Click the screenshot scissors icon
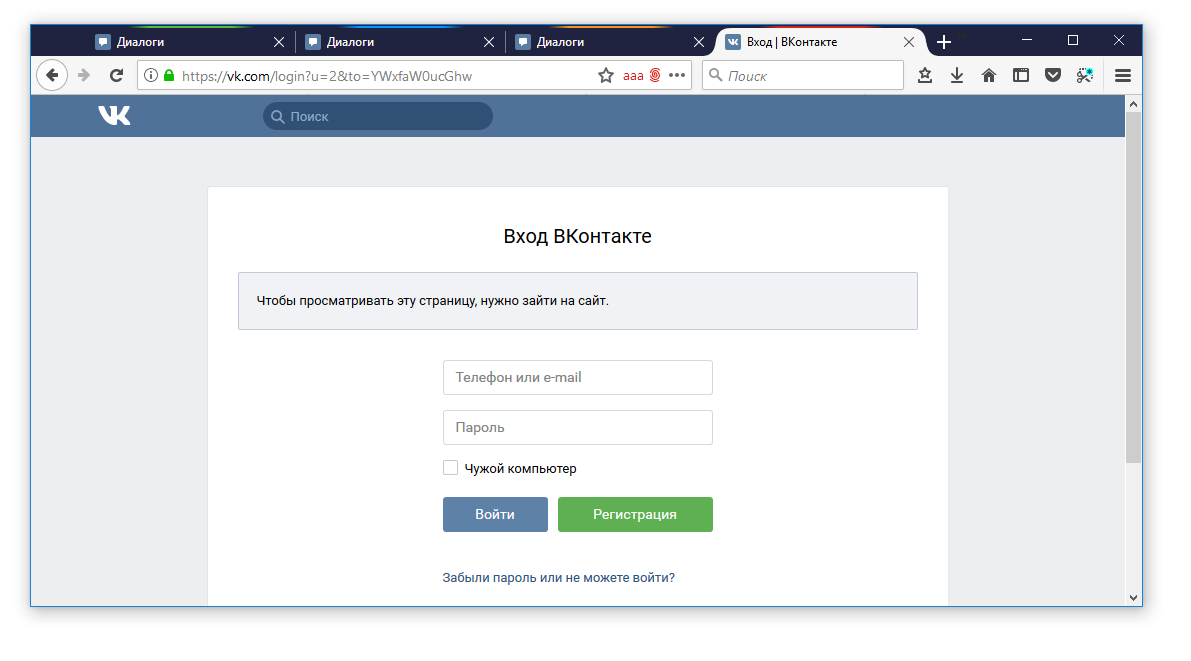The height and width of the screenshot is (661, 1191). [x=1085, y=75]
